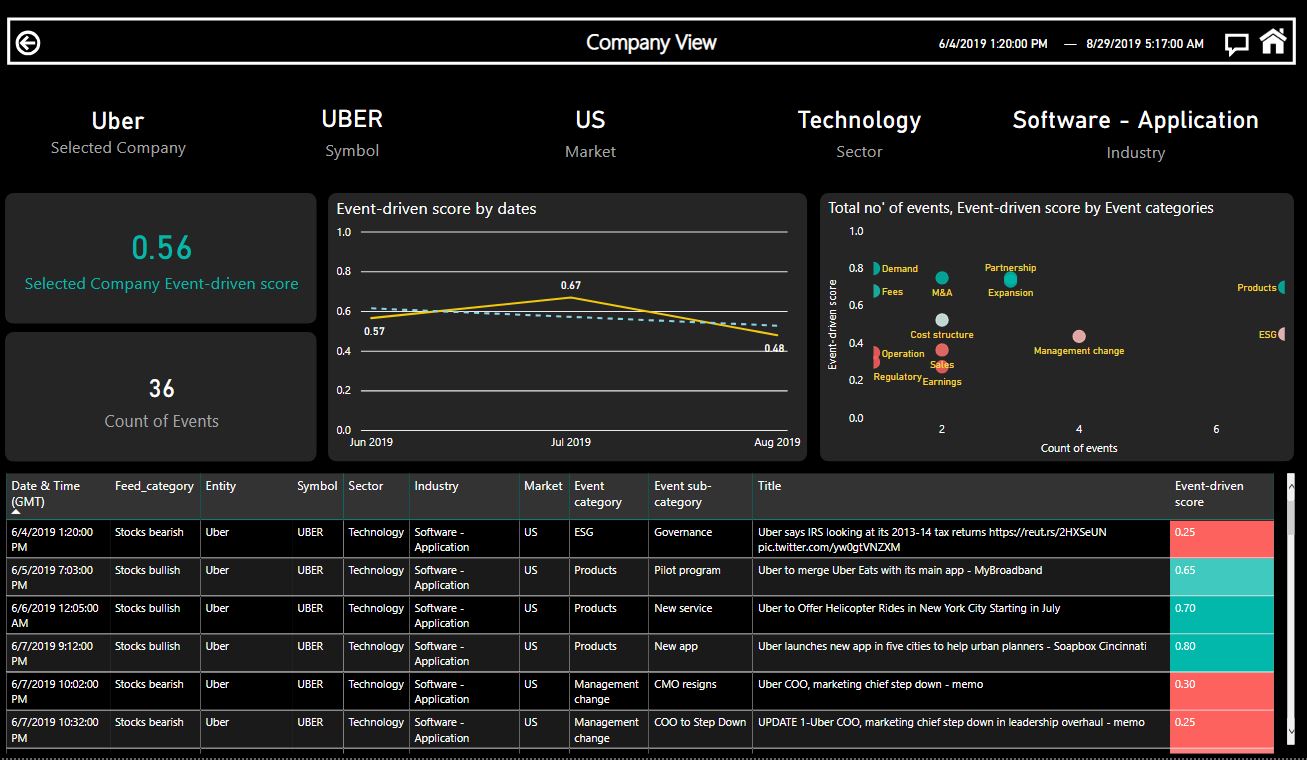Click the 0.25 score cell for IRS row
This screenshot has width=1307, height=760.
point(1222,539)
